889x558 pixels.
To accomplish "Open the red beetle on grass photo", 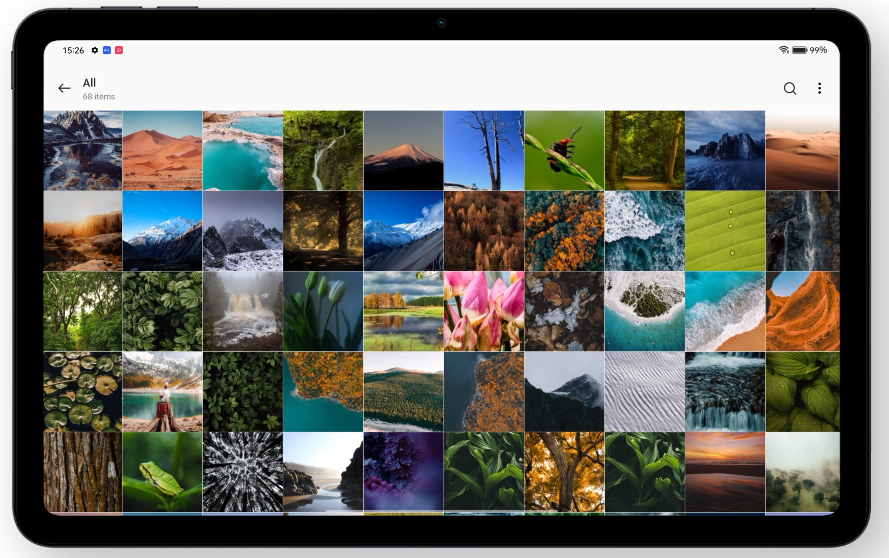I will 565,150.
